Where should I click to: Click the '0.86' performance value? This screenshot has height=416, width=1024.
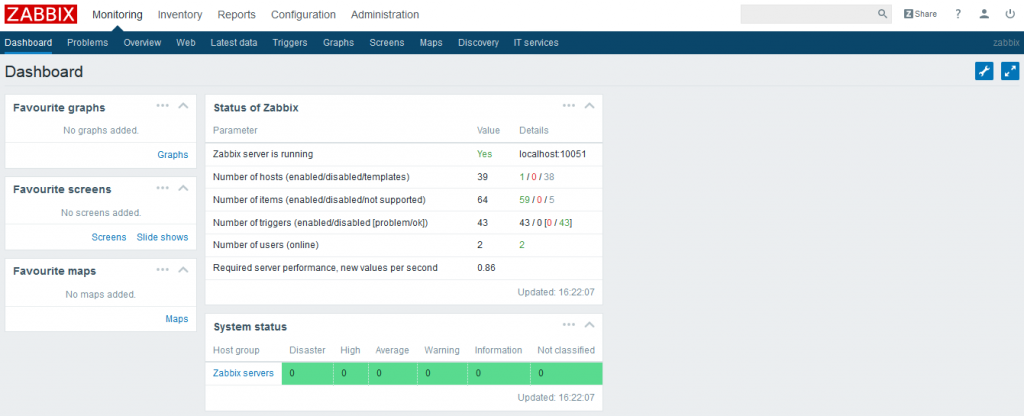(485, 267)
